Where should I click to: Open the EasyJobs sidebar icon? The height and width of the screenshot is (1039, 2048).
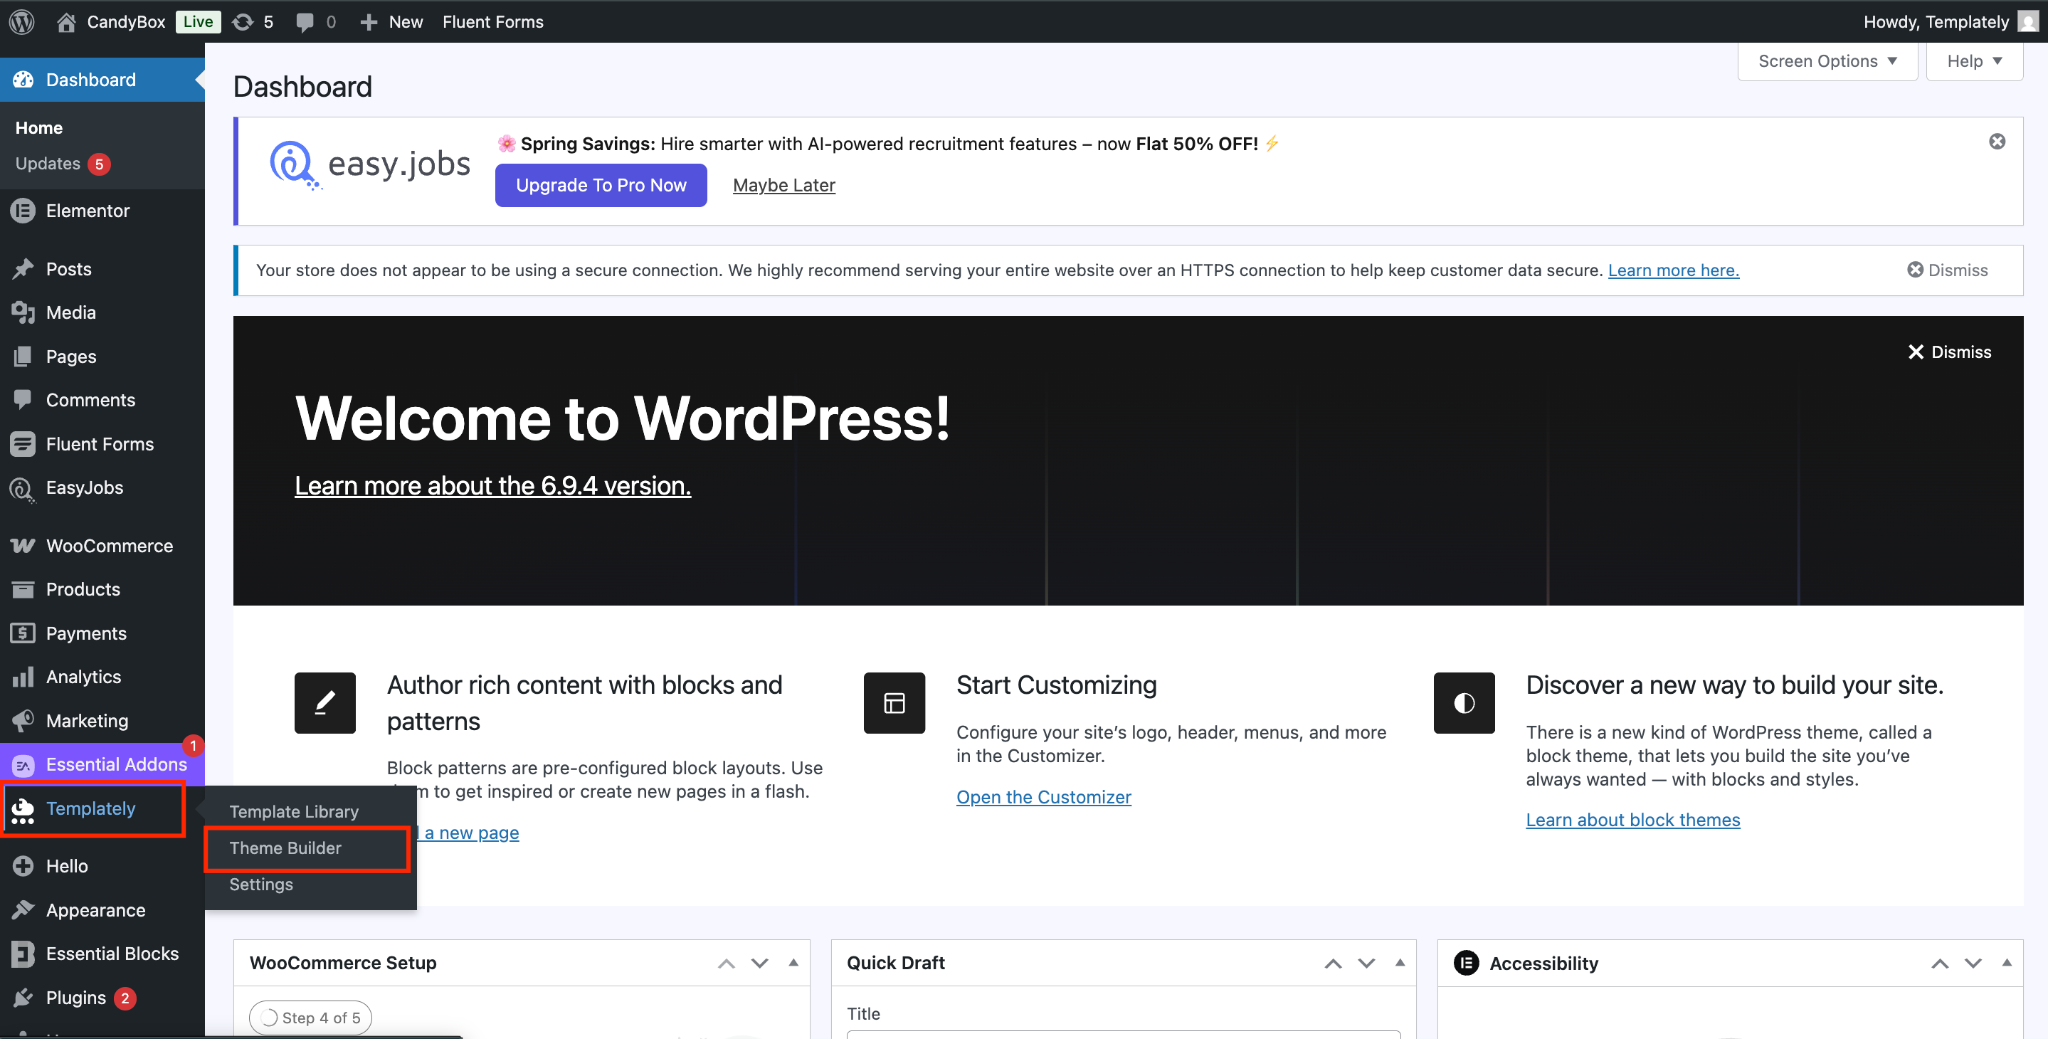pyautogui.click(x=23, y=489)
